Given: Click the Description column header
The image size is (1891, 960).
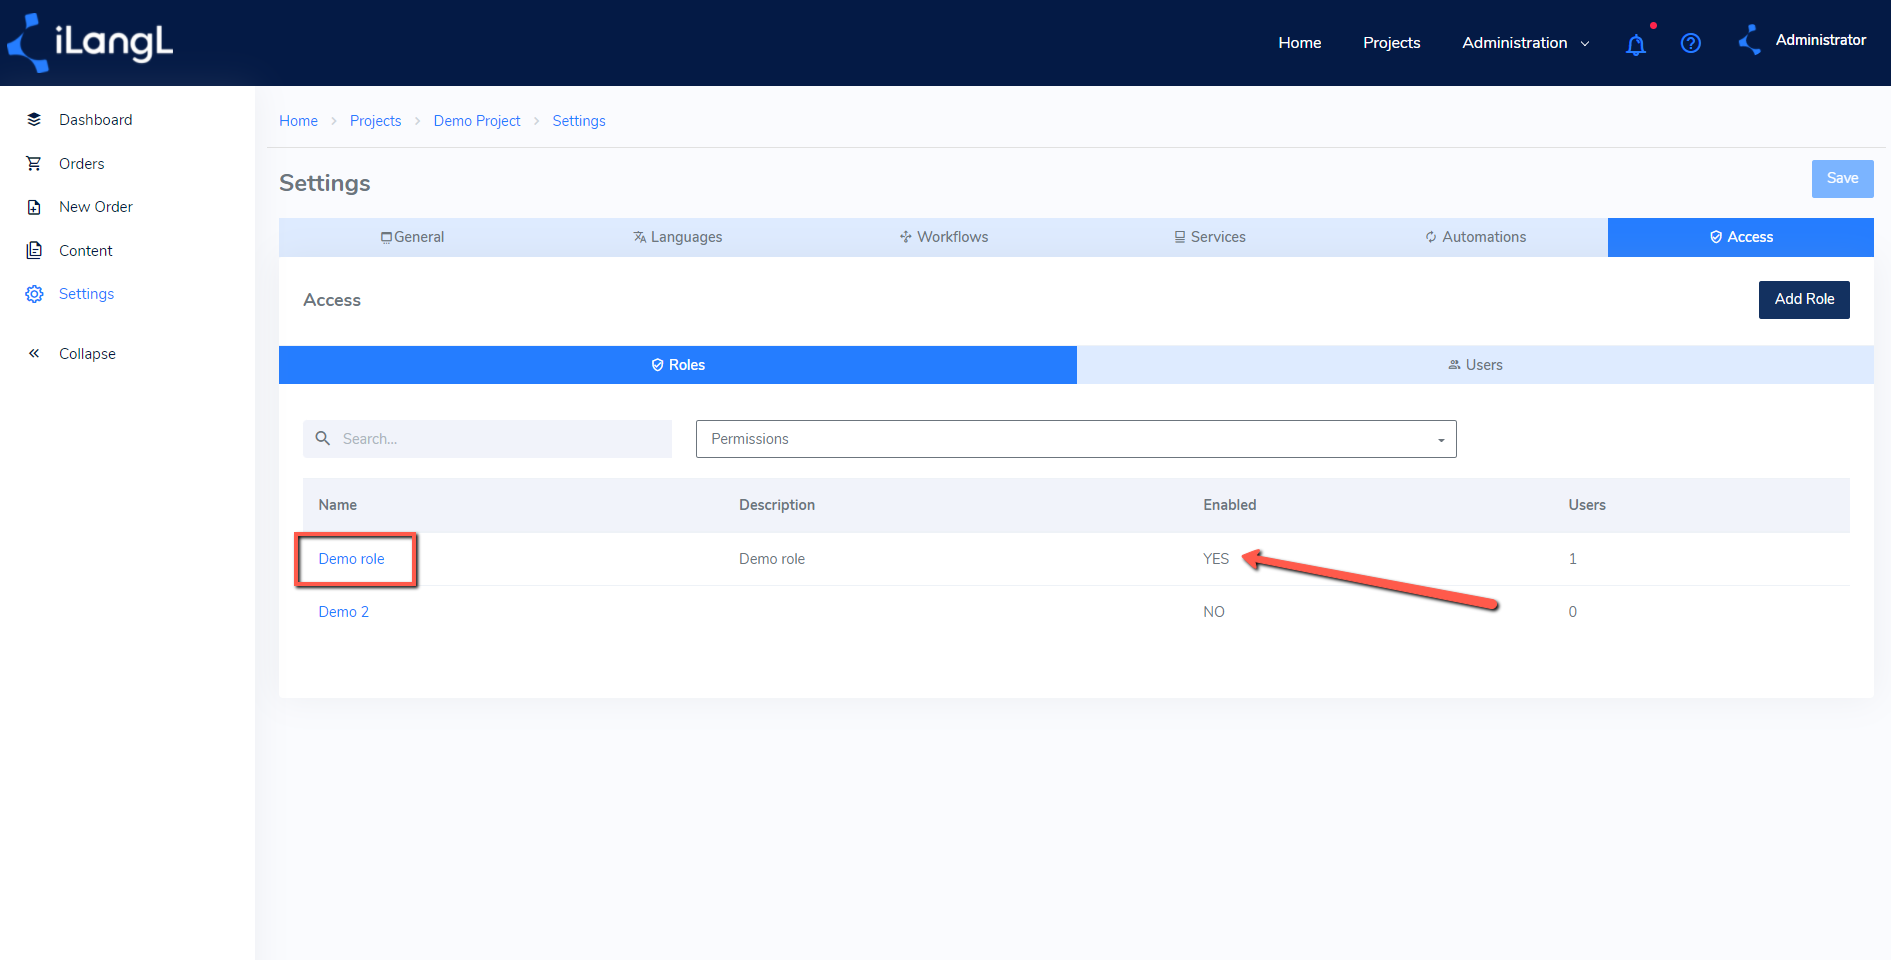Looking at the screenshot, I should pyautogui.click(x=777, y=505).
